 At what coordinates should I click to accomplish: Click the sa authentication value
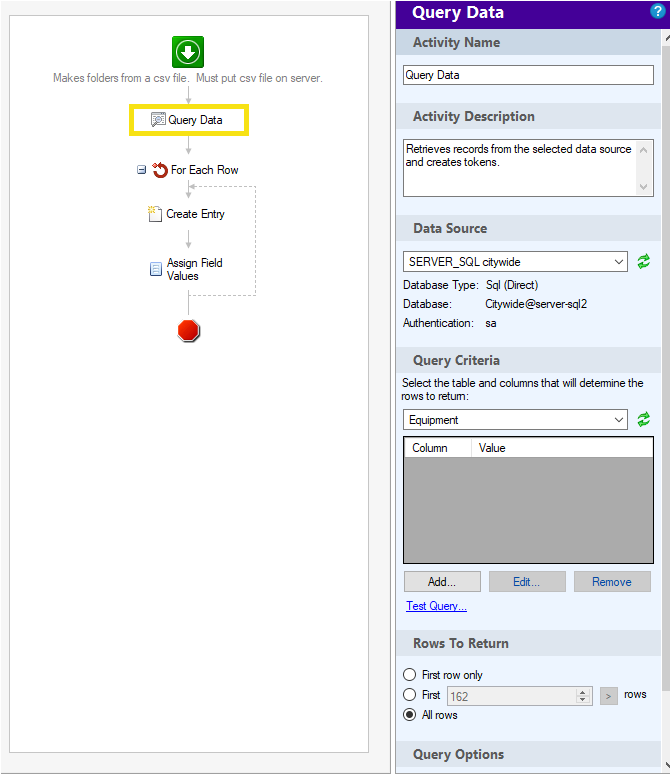click(x=490, y=323)
